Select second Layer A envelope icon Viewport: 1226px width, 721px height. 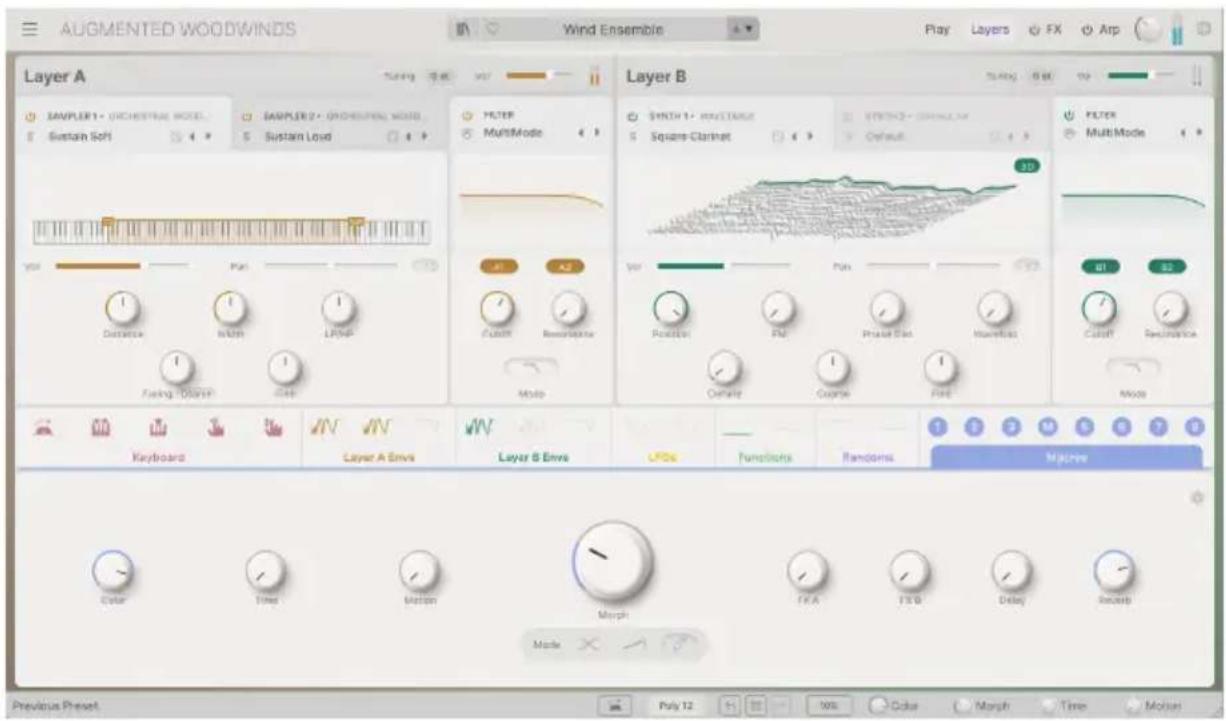pyautogui.click(x=378, y=427)
